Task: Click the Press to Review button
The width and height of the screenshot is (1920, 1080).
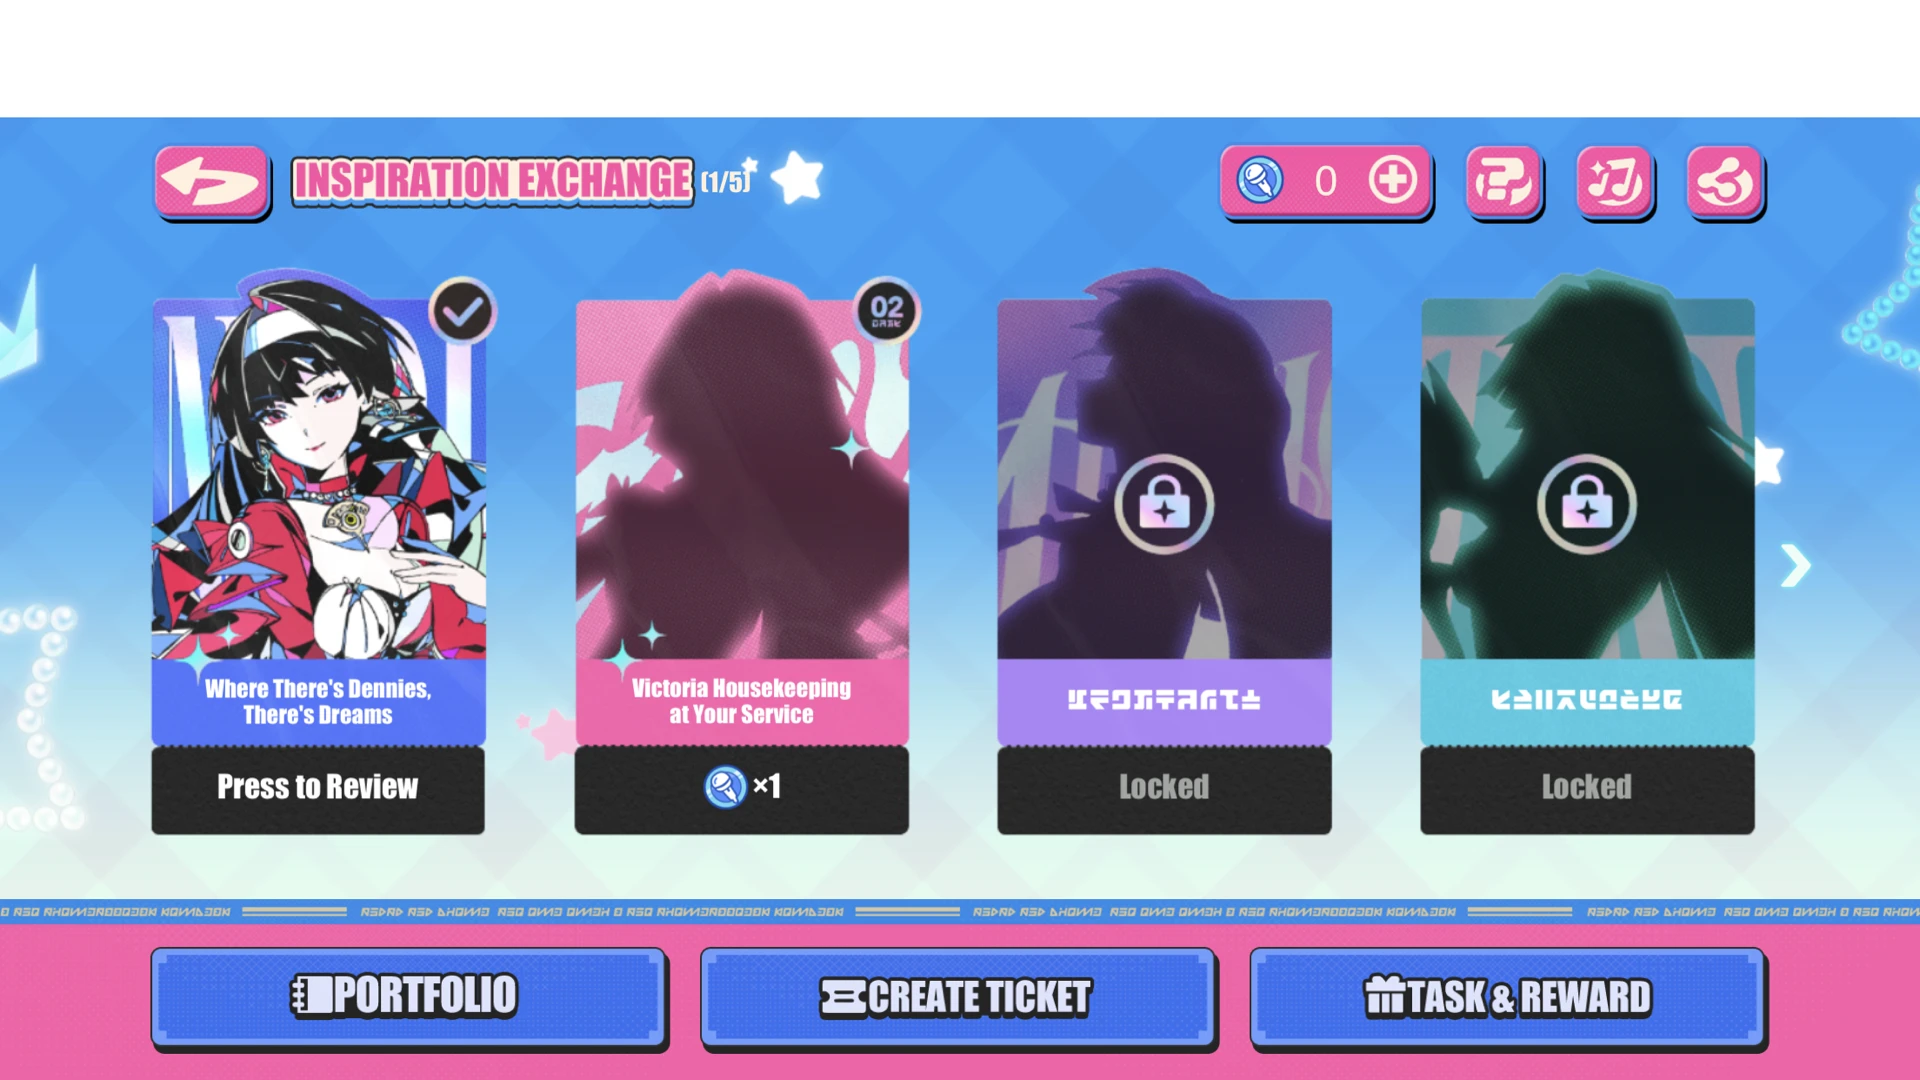Action: [318, 788]
